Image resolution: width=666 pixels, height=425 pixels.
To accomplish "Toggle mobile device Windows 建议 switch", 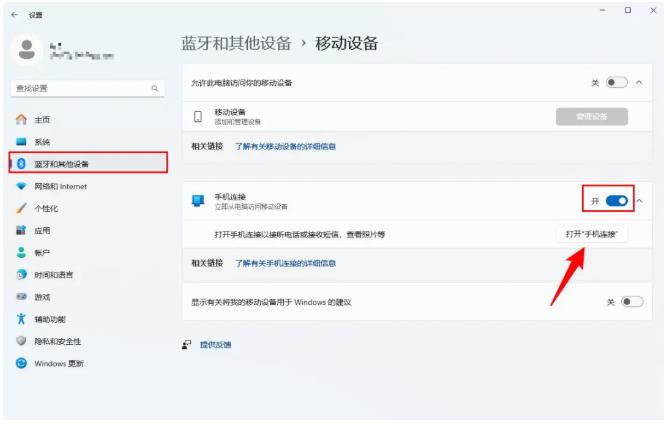I will [x=632, y=301].
